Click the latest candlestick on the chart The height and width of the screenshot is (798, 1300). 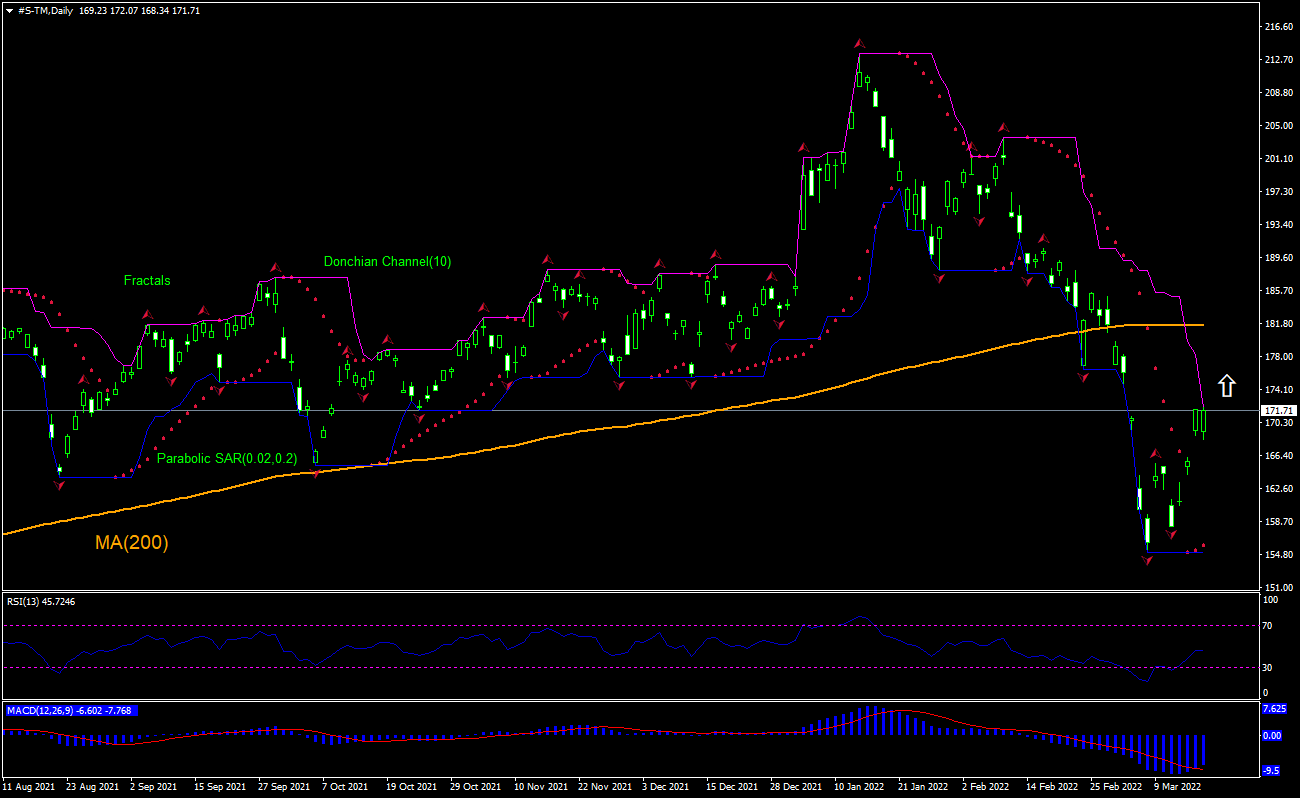[1203, 421]
